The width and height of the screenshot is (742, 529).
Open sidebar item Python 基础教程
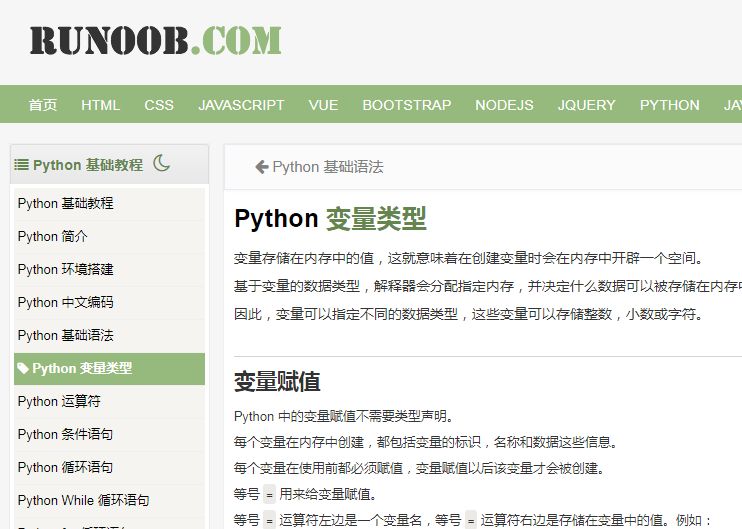pos(109,203)
